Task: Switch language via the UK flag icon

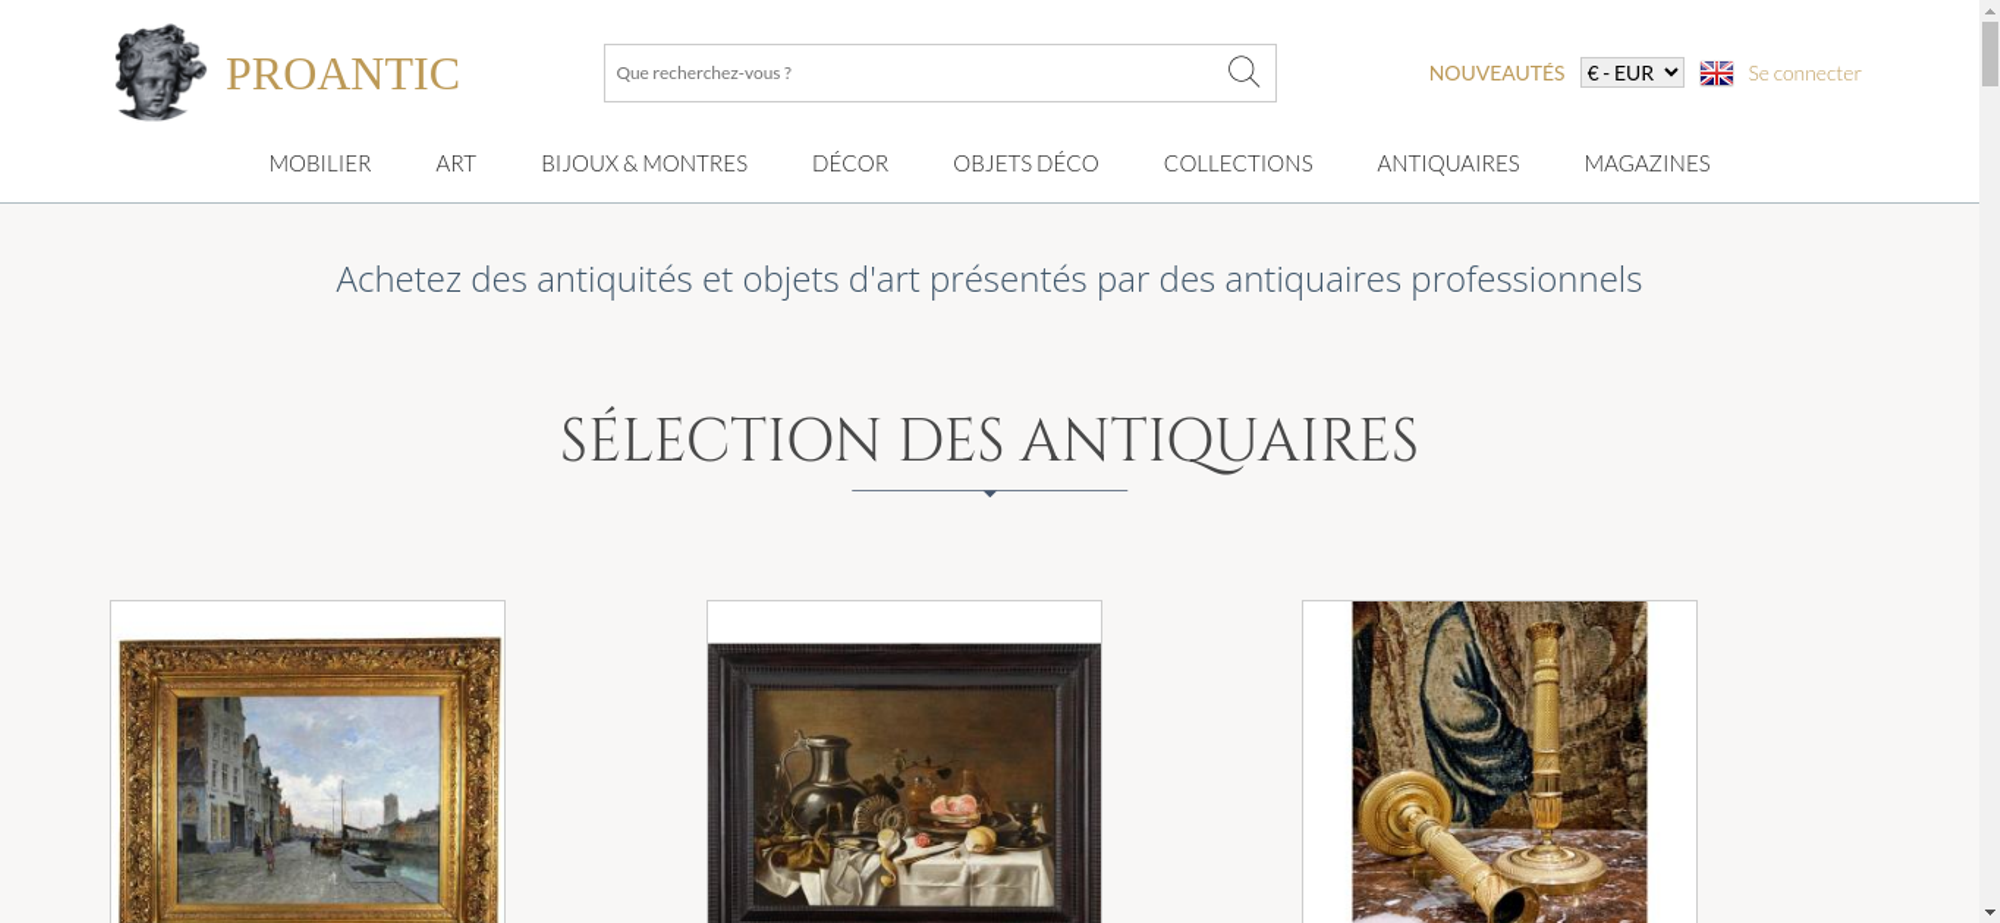Action: [1716, 73]
